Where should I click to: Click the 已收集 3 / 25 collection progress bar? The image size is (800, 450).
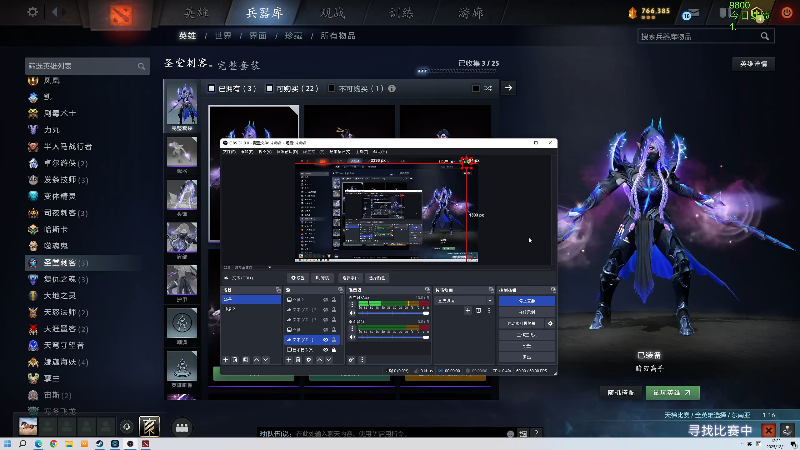point(458,71)
